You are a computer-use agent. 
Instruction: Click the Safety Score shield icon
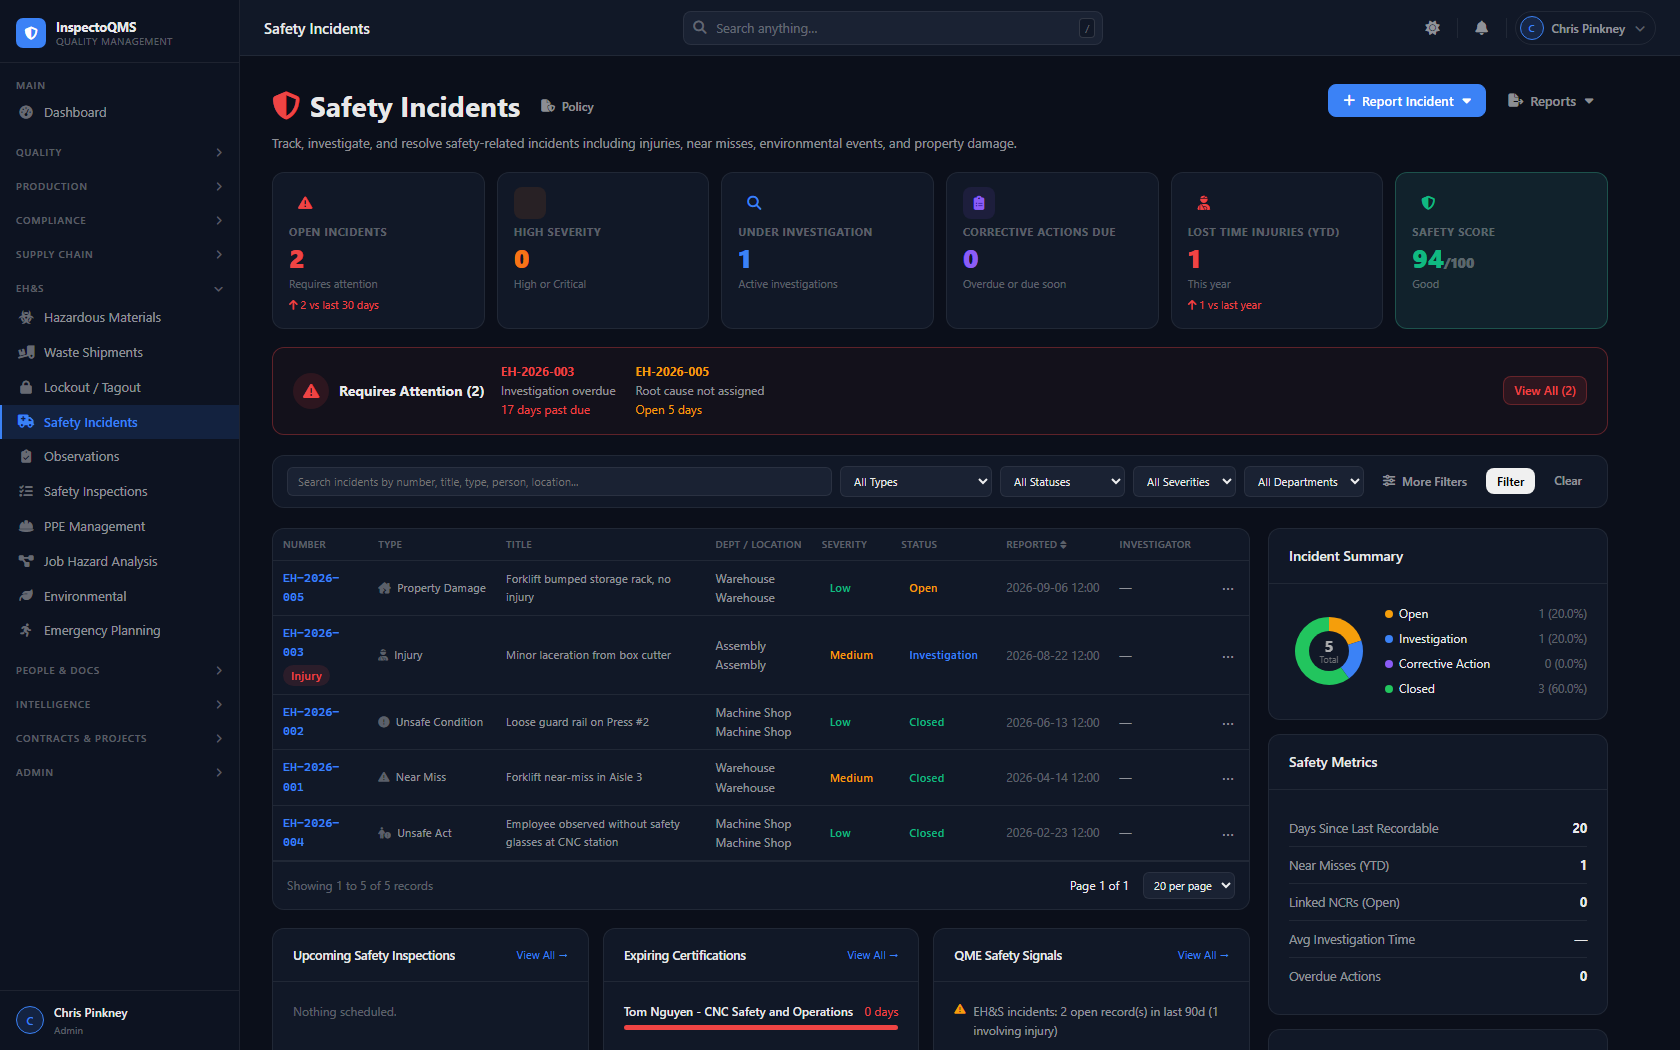[1428, 203]
